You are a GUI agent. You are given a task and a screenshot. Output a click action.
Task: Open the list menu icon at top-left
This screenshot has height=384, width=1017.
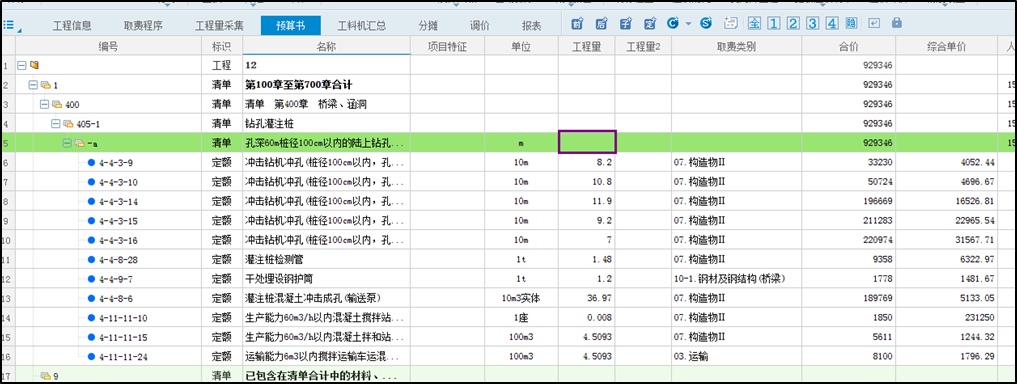(x=9, y=25)
